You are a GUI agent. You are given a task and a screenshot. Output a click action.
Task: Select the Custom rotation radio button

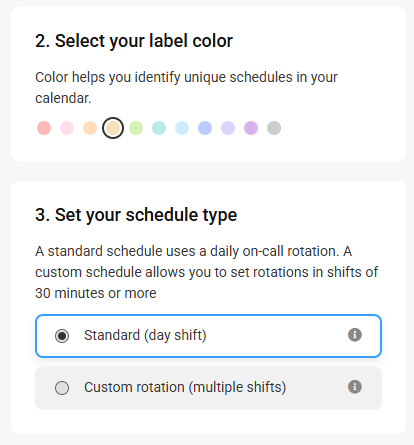tap(62, 388)
